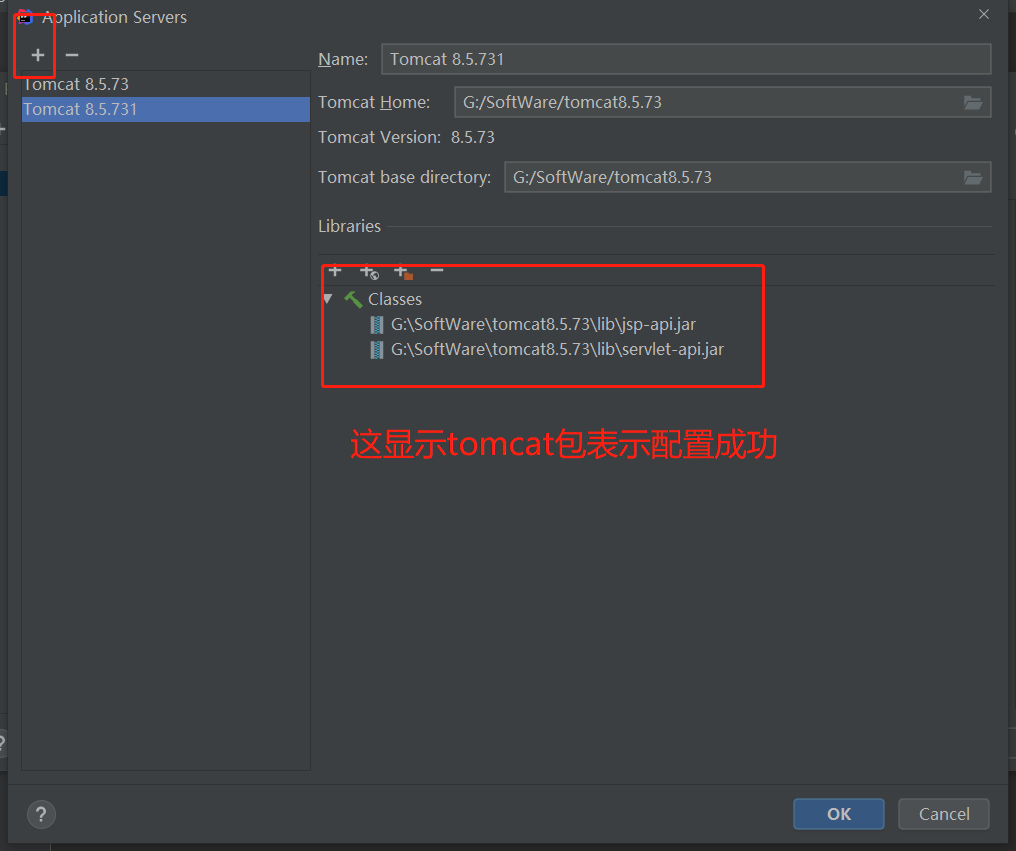Select the servlet-api.jar library entry
This screenshot has height=851, width=1016.
[557, 349]
